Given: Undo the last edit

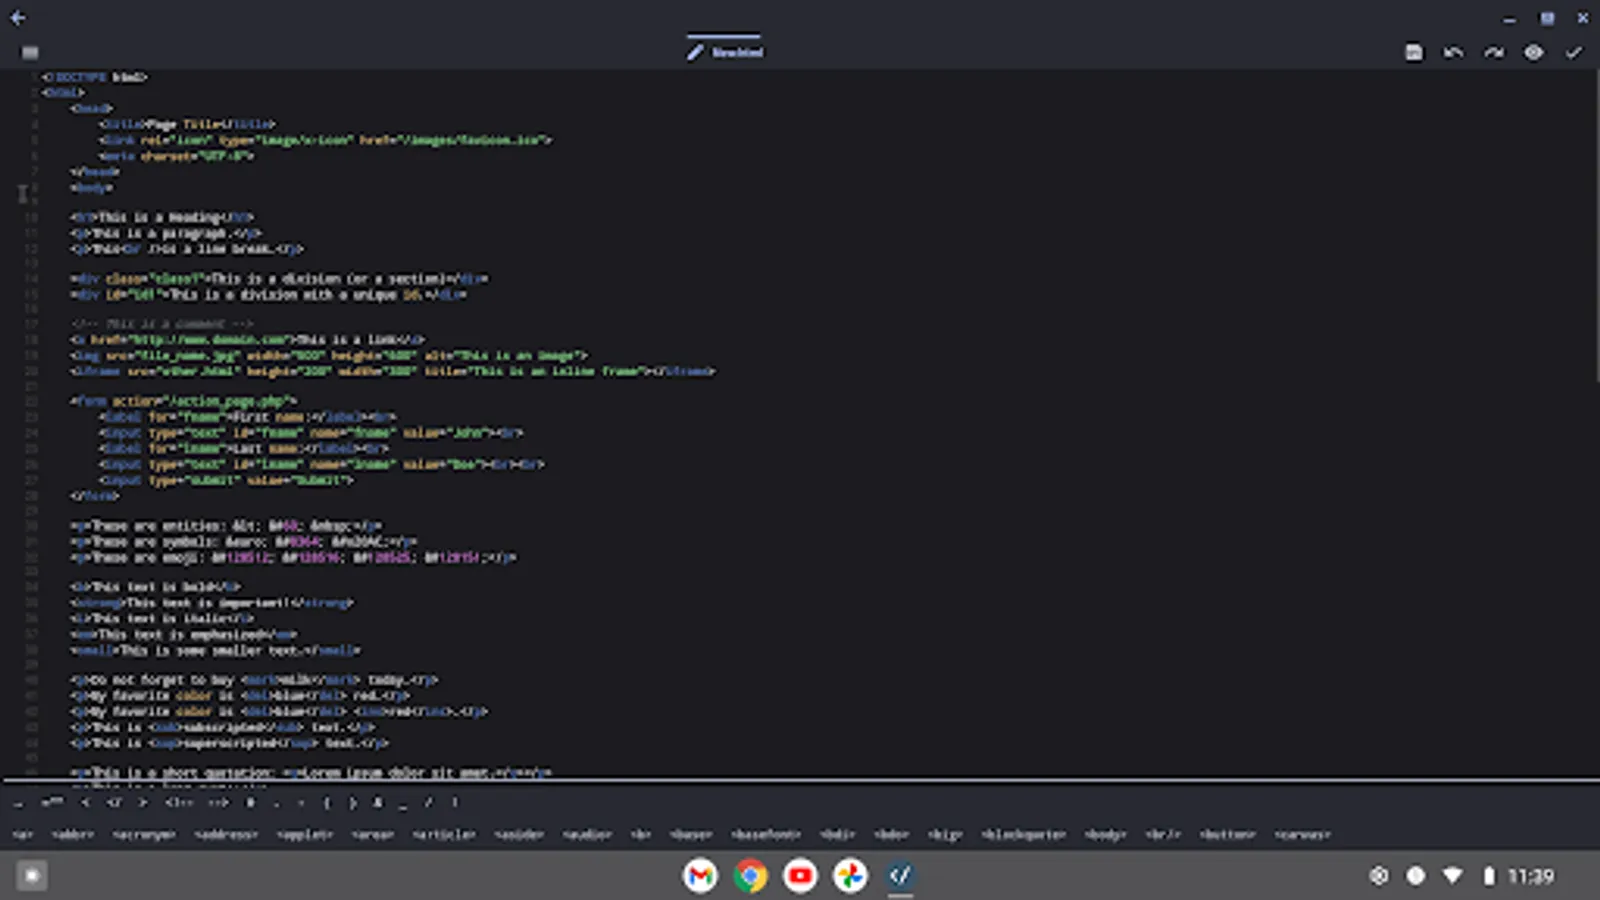Looking at the screenshot, I should [x=1451, y=51].
